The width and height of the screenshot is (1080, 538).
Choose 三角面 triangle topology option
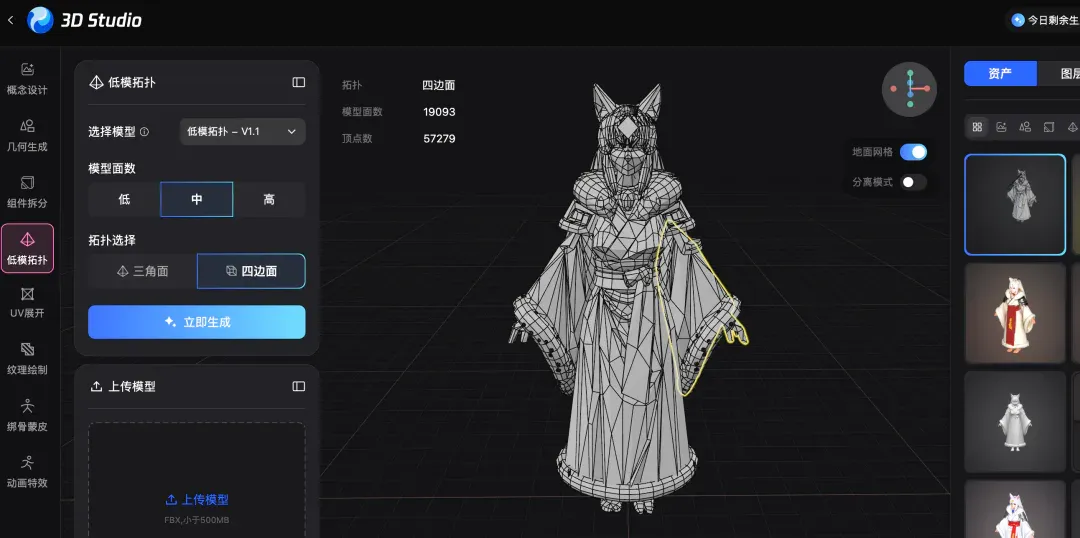(143, 271)
